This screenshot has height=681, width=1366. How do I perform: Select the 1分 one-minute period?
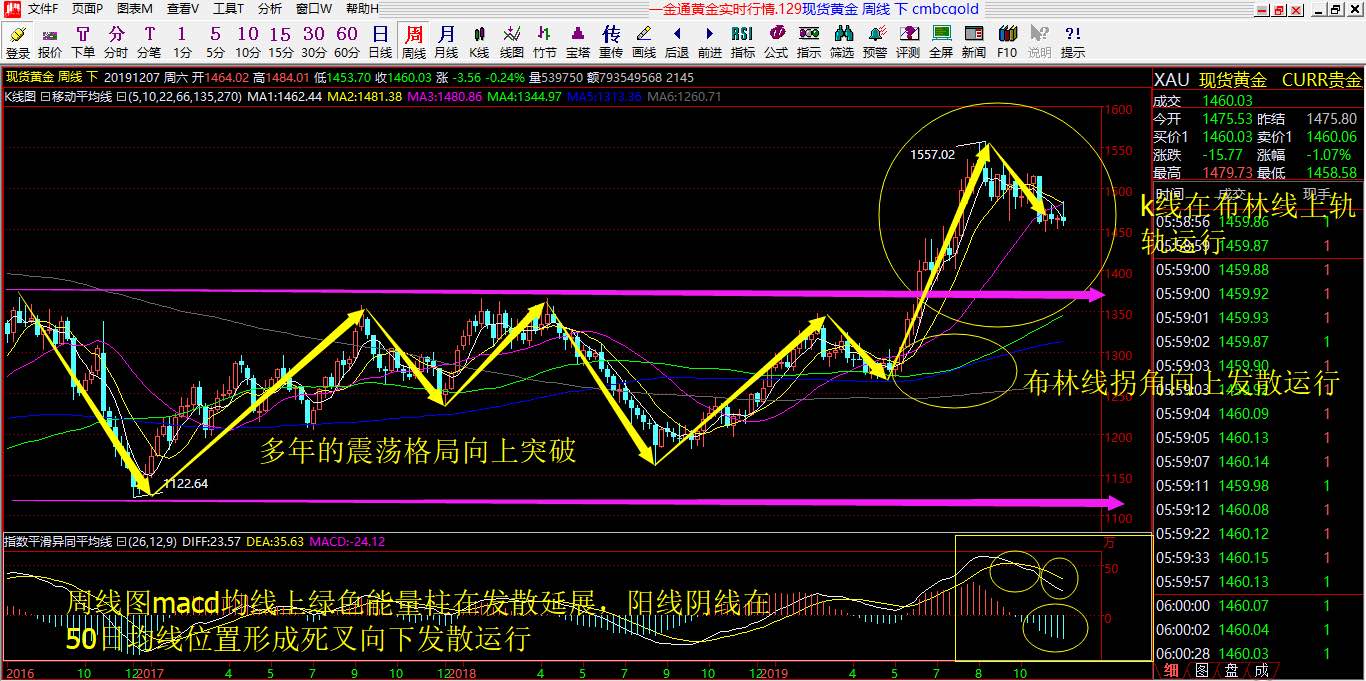pyautogui.click(x=182, y=42)
